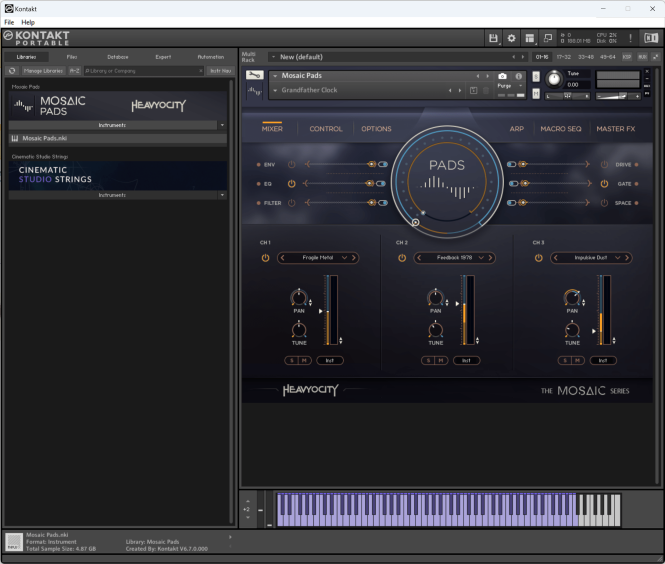Screen dimensions: 665x564
Task: Click the delete snapshot trash icon
Action: 486,90
